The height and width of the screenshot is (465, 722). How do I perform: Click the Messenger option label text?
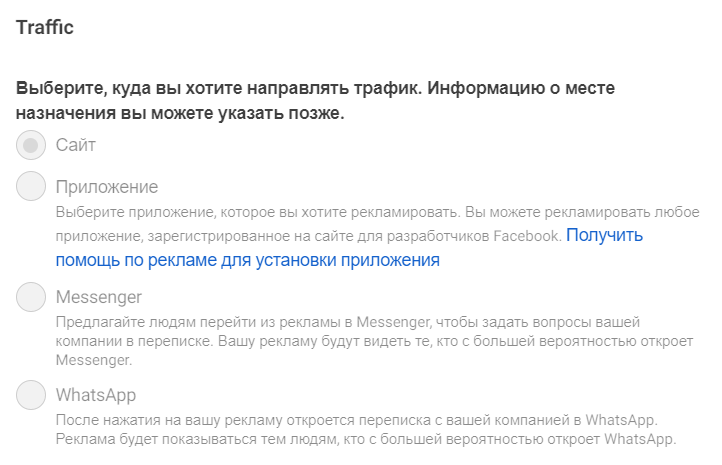[99, 297]
